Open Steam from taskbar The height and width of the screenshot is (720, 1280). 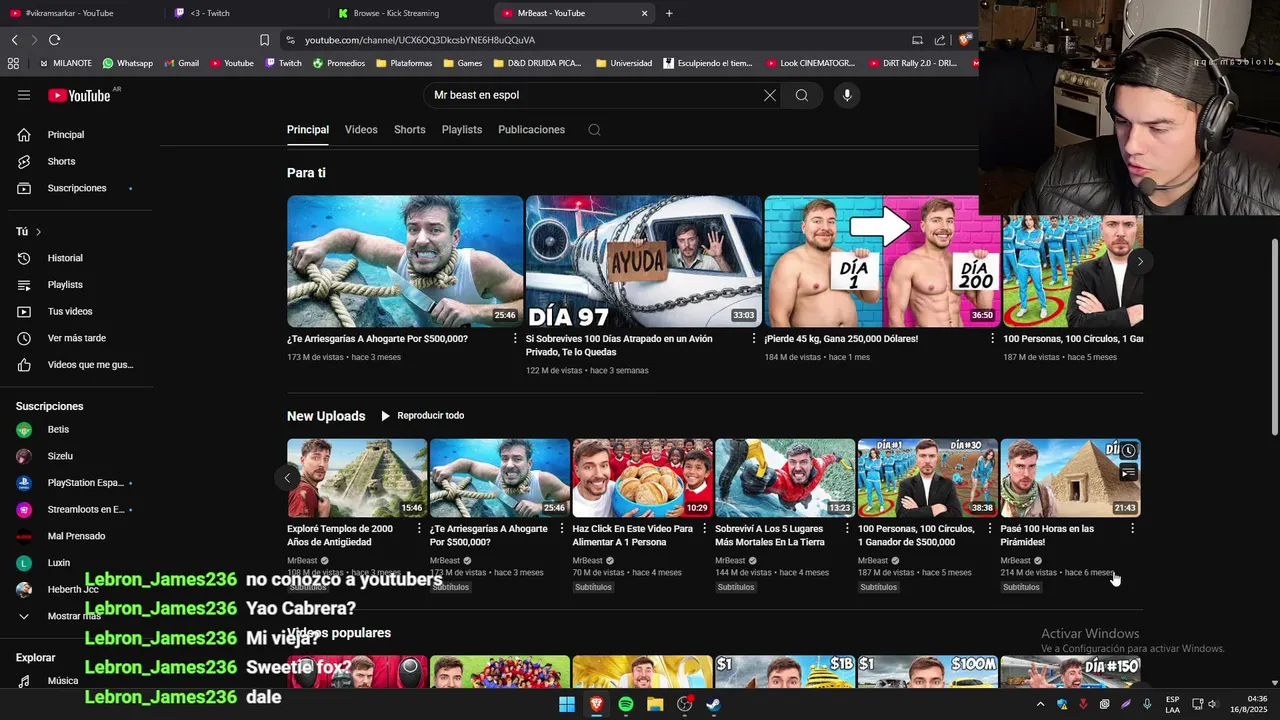pos(714,704)
